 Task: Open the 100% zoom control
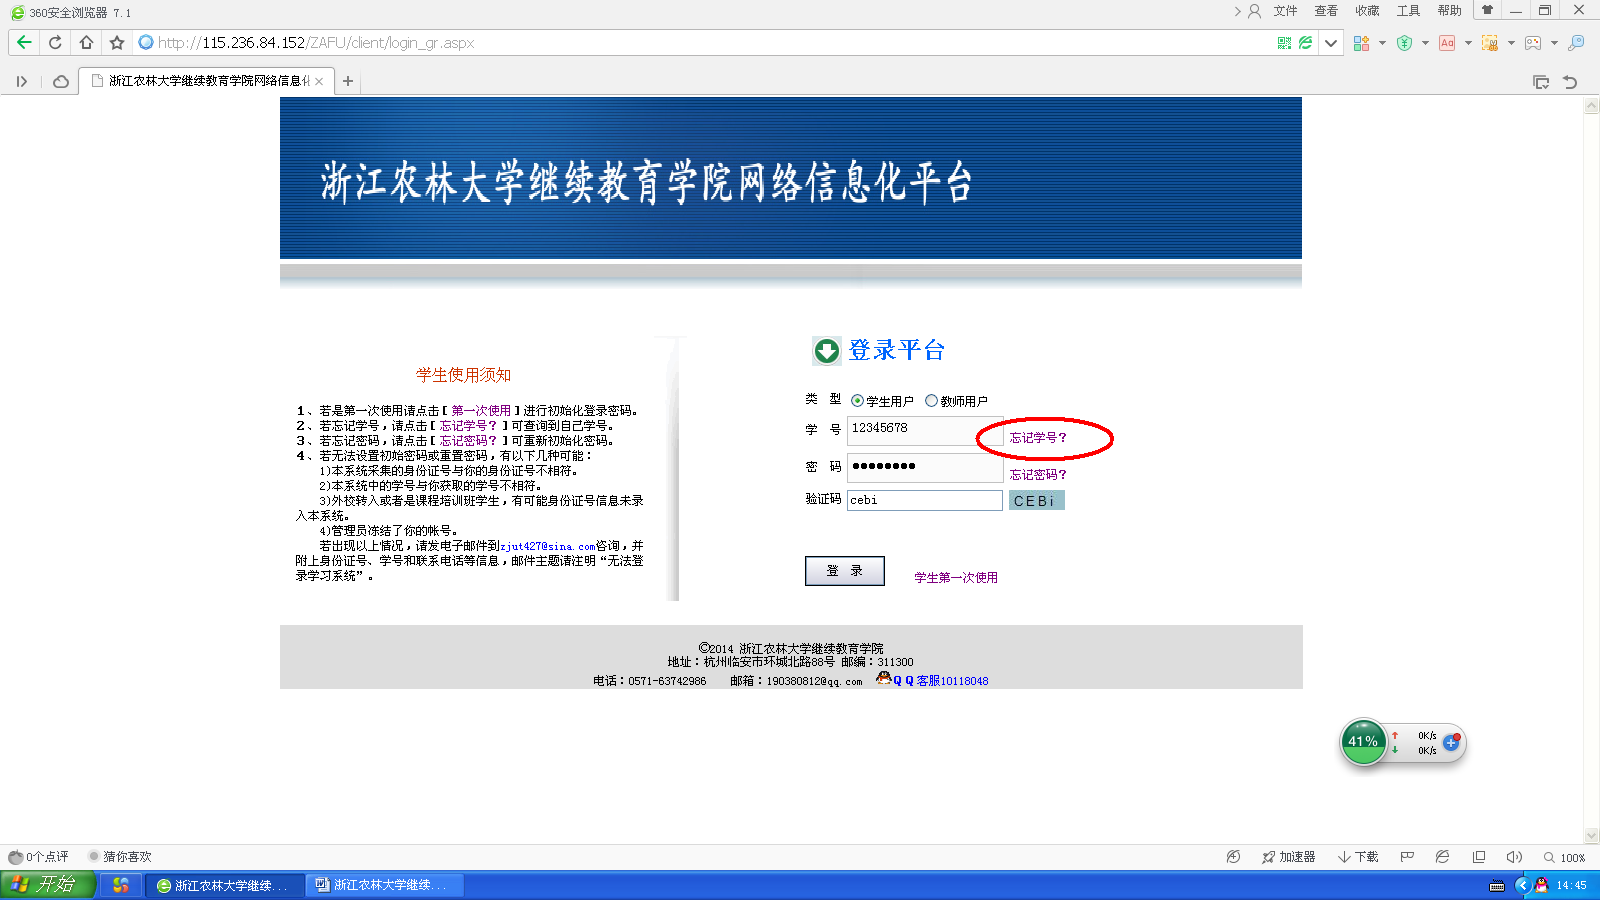(x=1565, y=858)
